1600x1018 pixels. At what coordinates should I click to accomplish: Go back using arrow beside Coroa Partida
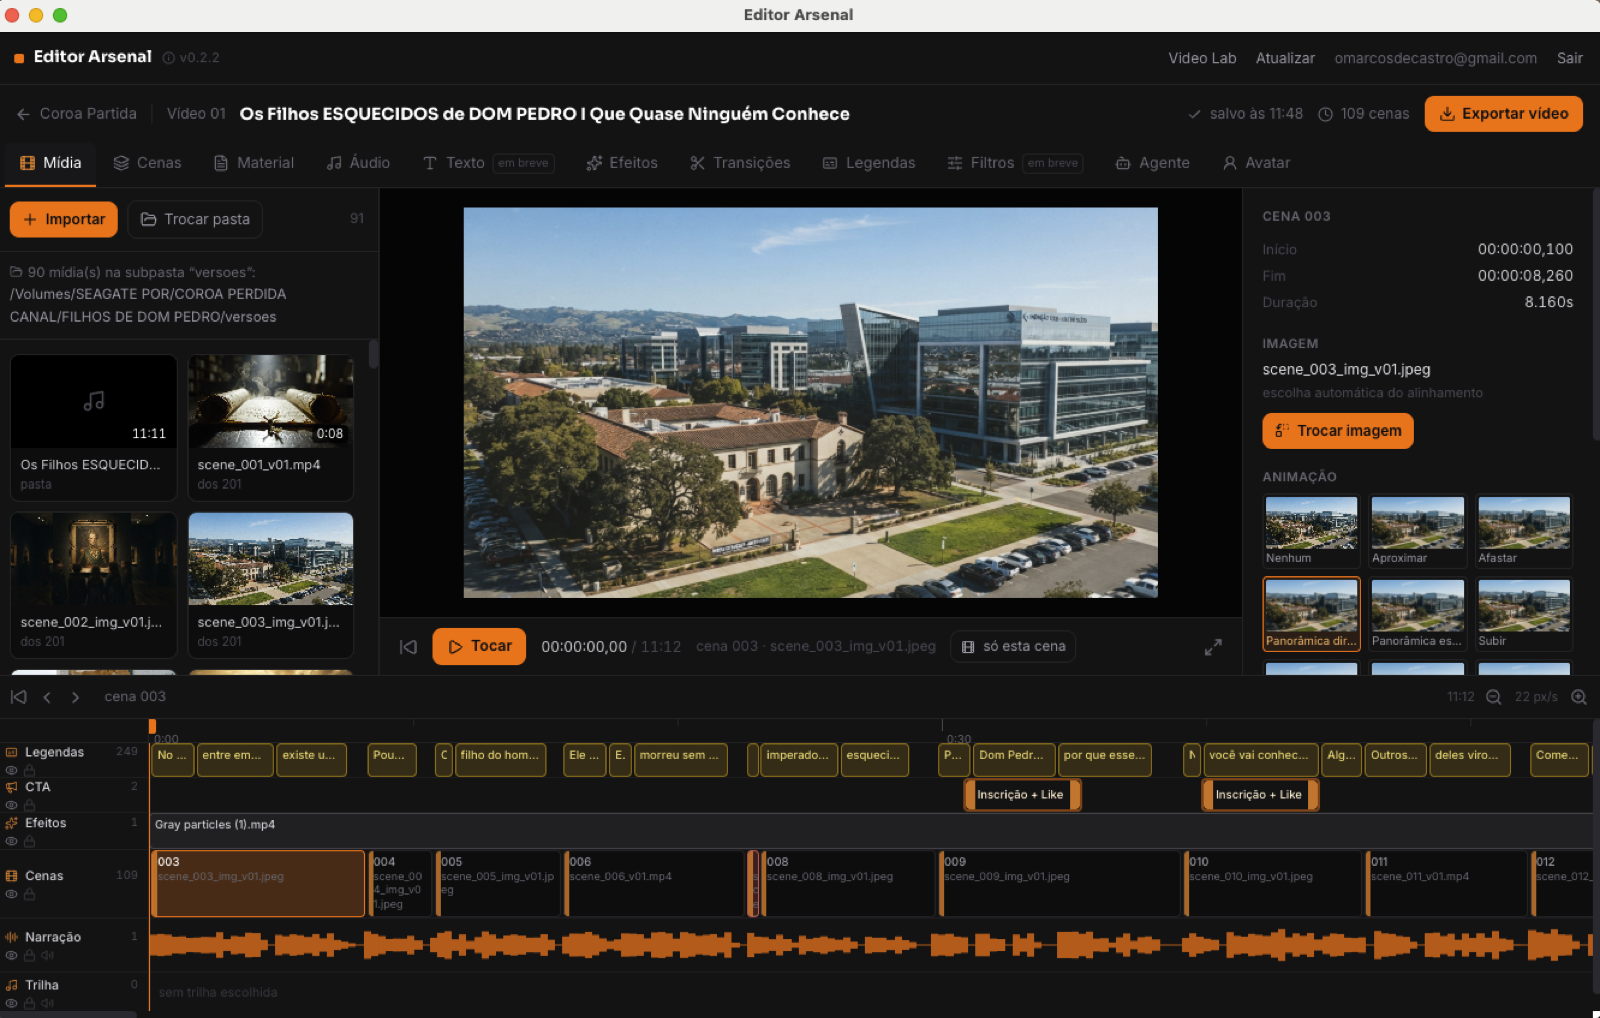23,114
